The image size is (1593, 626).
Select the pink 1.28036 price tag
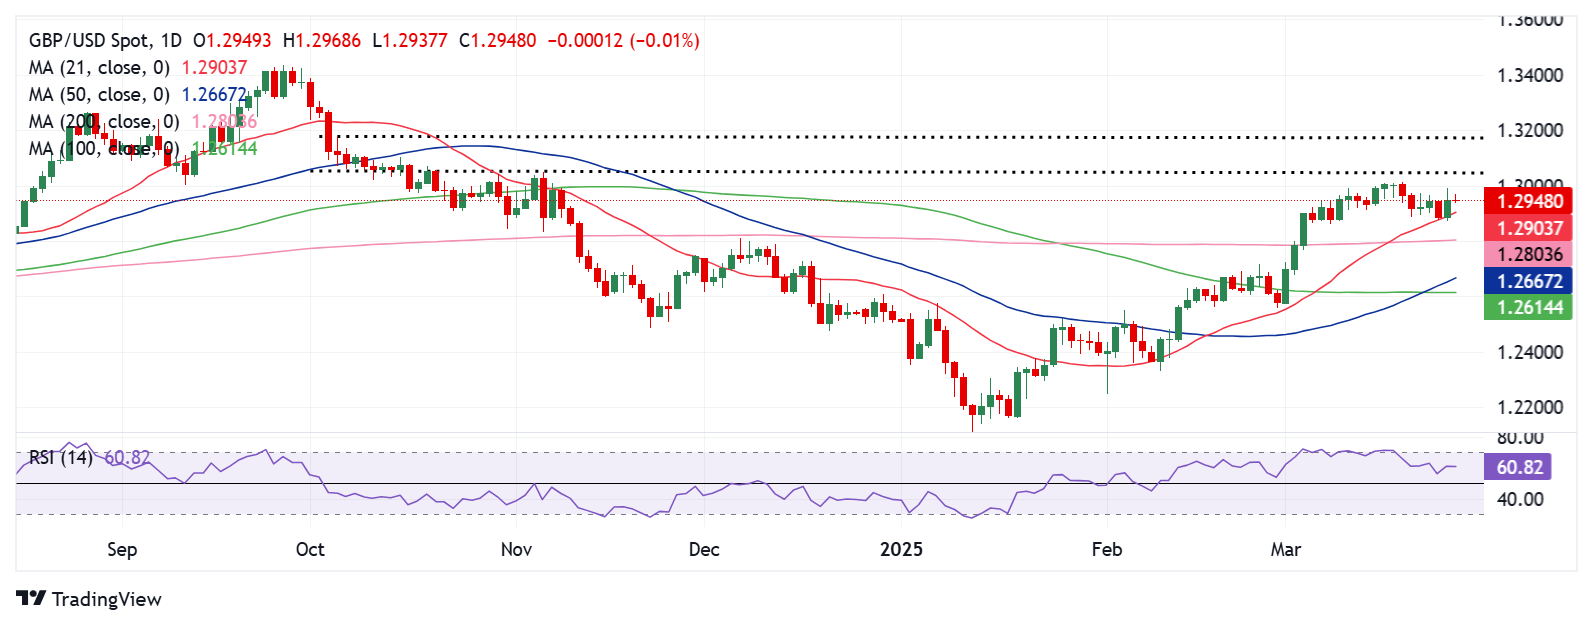1529,255
